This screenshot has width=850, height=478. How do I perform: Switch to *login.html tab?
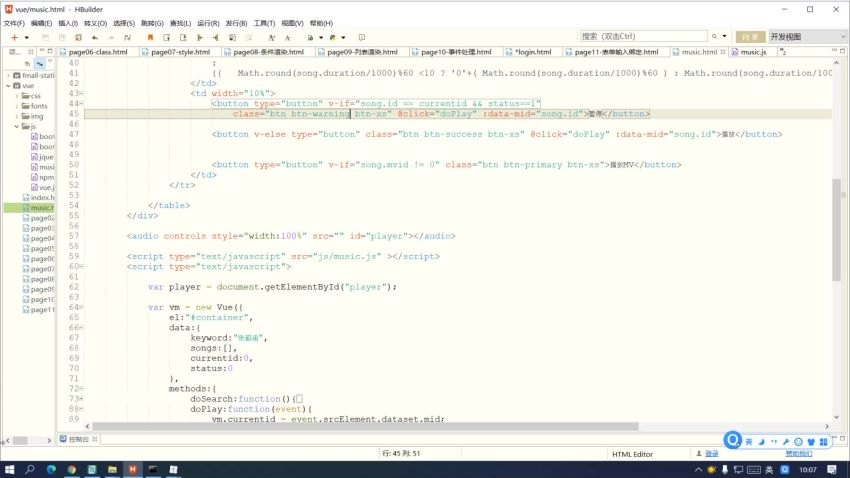532,52
